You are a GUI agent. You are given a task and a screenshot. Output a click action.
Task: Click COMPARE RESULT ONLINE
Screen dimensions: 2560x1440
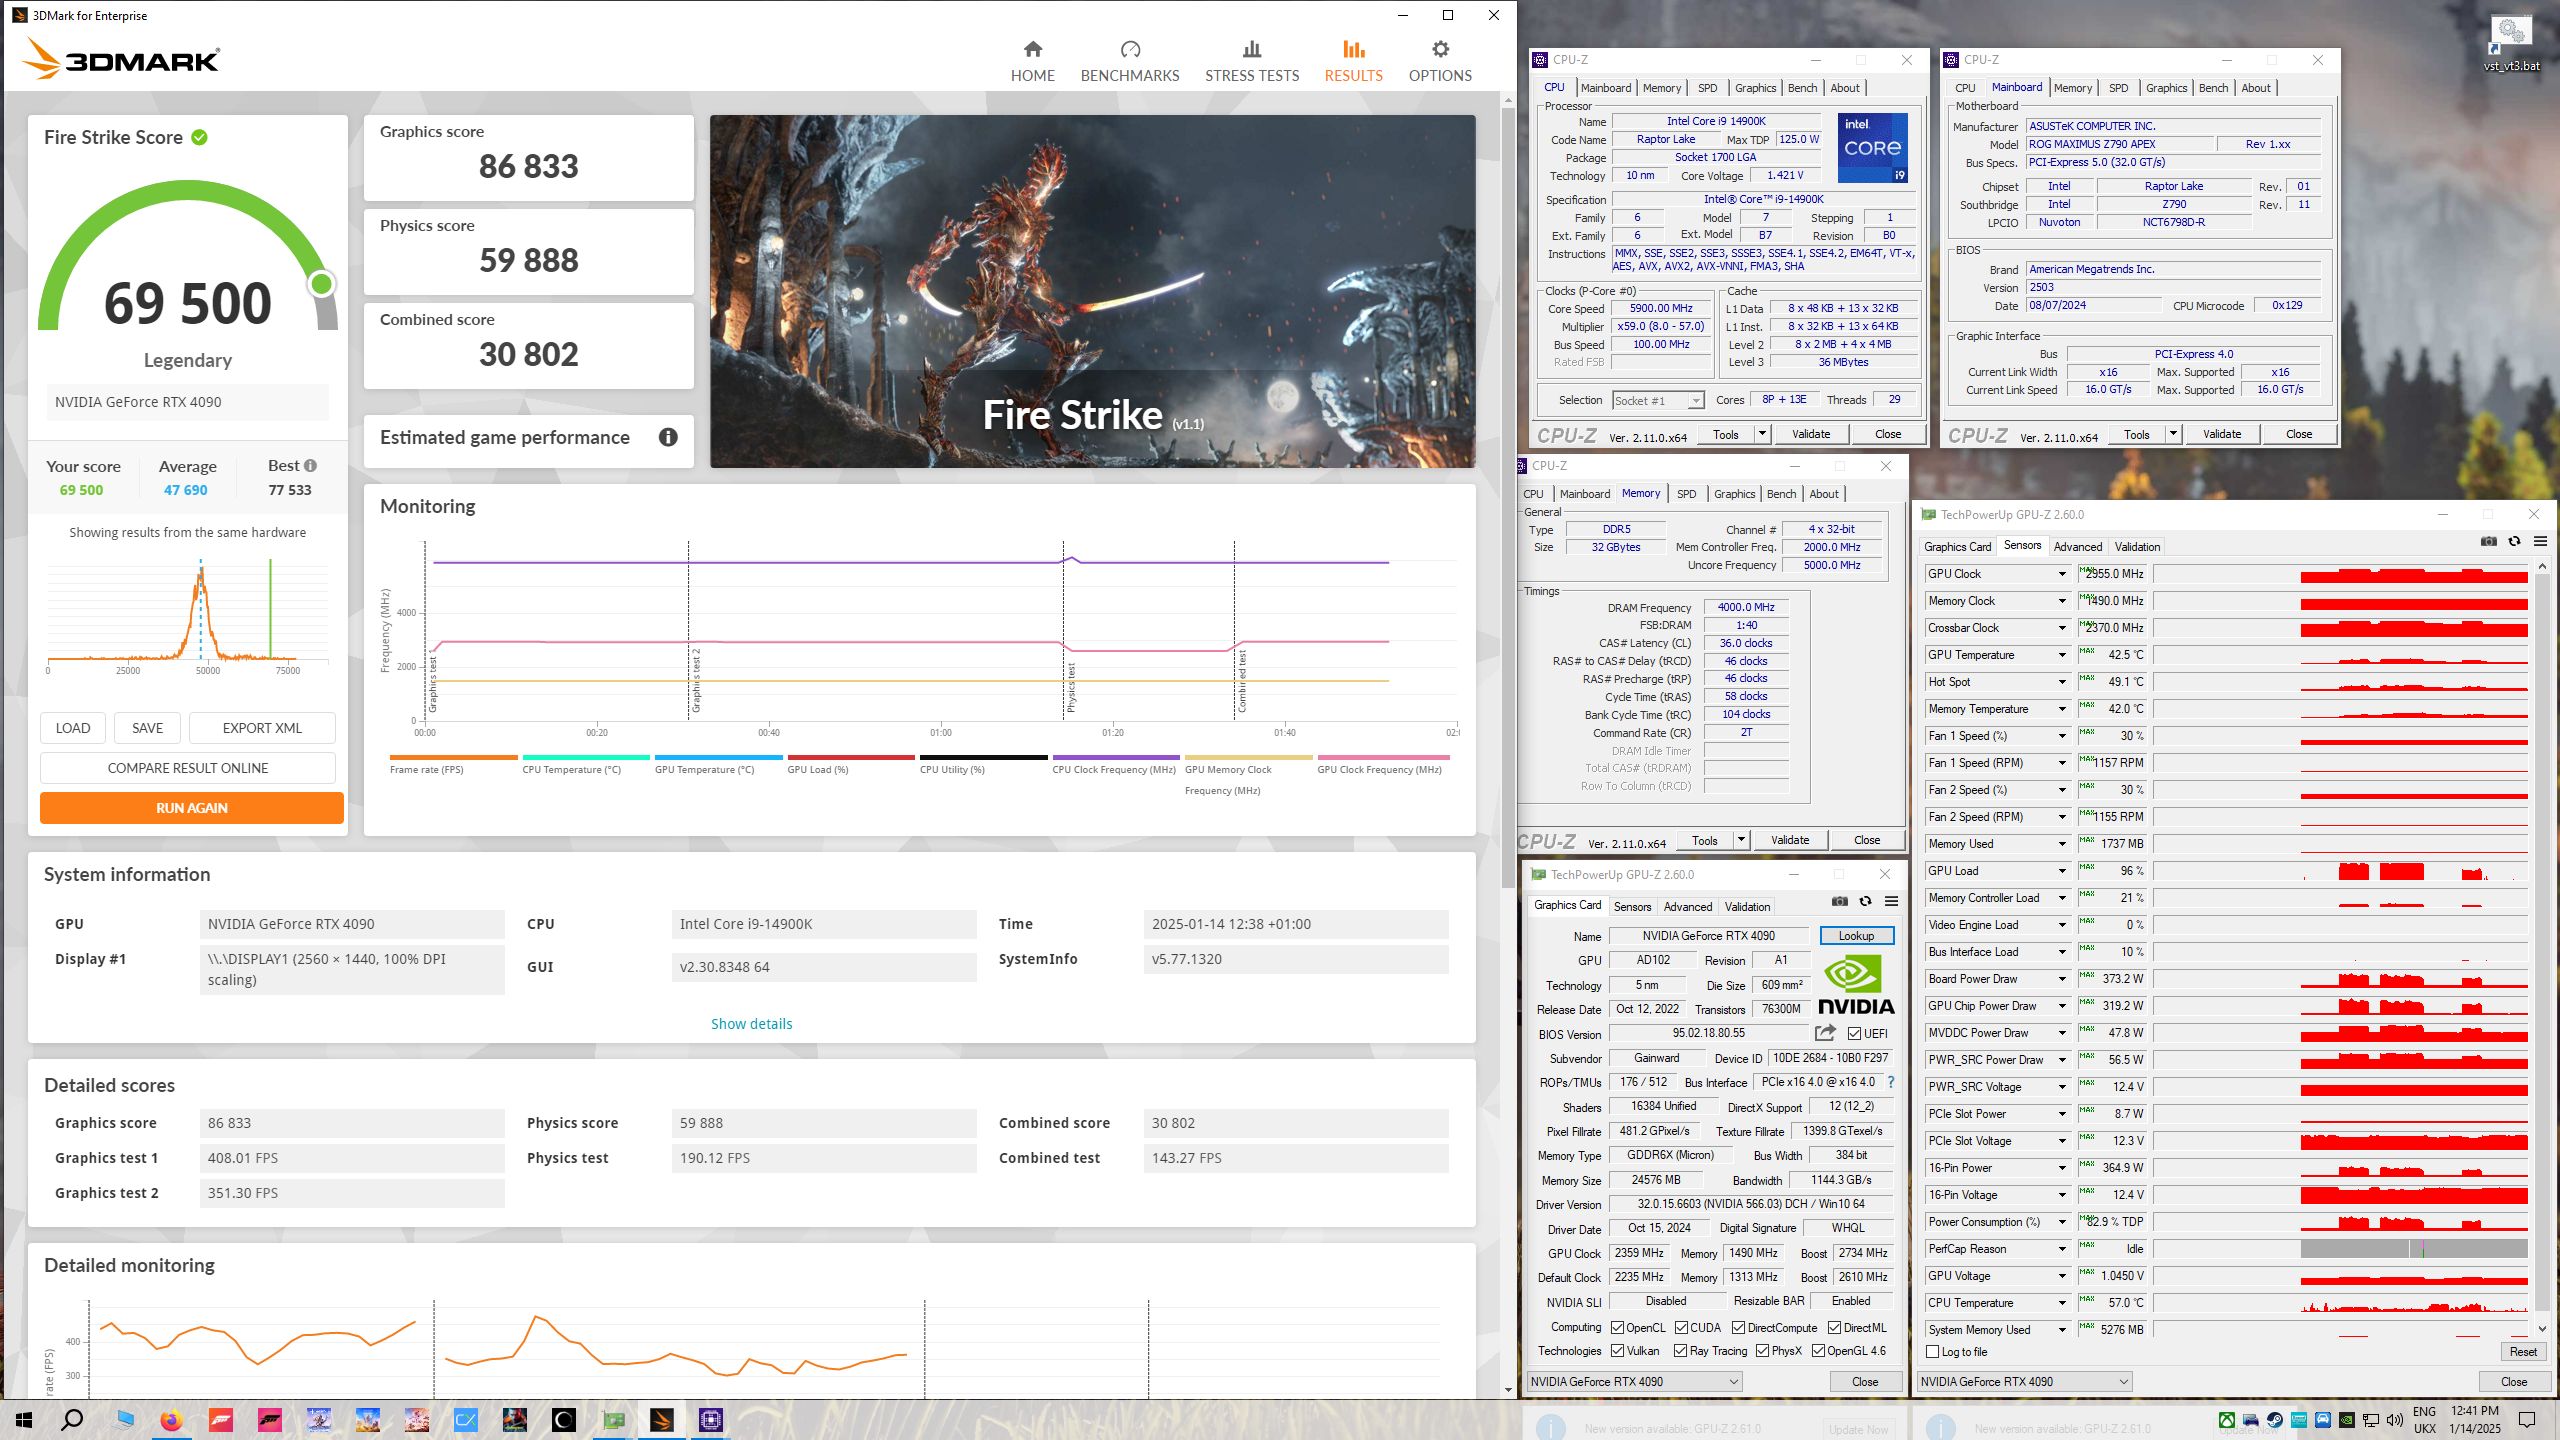[x=188, y=768]
